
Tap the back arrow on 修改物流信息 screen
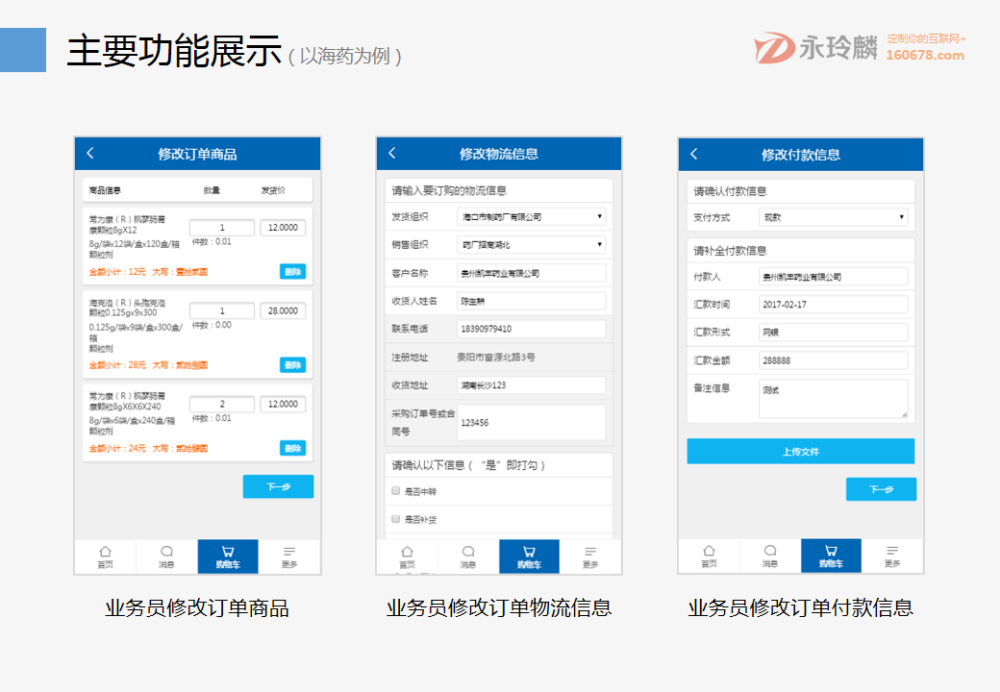point(392,153)
